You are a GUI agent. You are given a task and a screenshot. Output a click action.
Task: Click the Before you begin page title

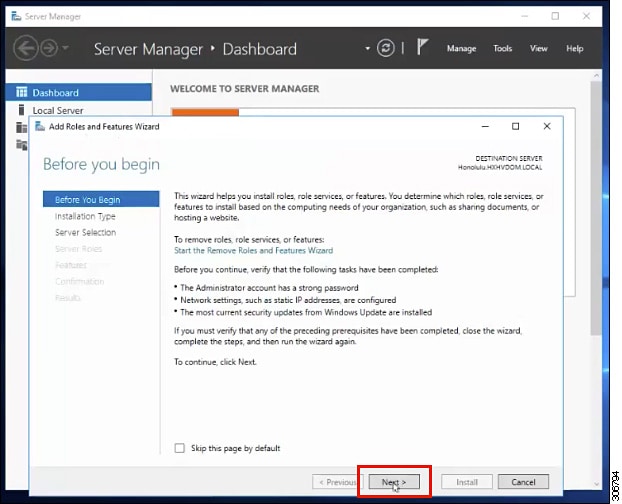click(x=101, y=164)
